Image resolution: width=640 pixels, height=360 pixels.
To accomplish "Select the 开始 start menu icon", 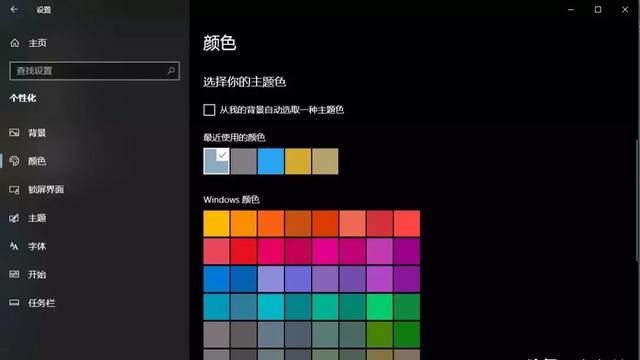I will click(x=14, y=274).
